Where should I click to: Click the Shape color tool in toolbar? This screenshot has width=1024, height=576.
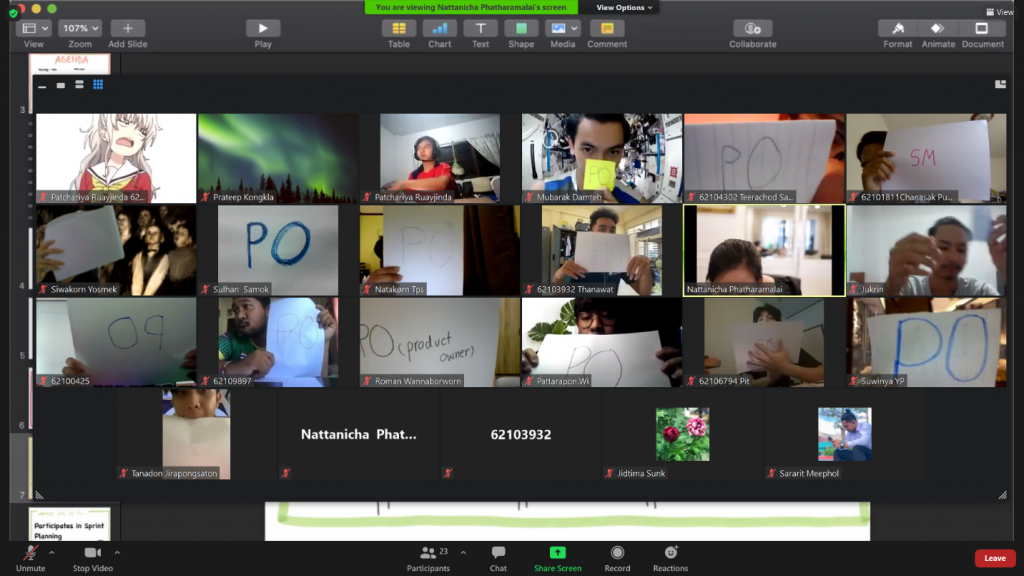point(521,29)
